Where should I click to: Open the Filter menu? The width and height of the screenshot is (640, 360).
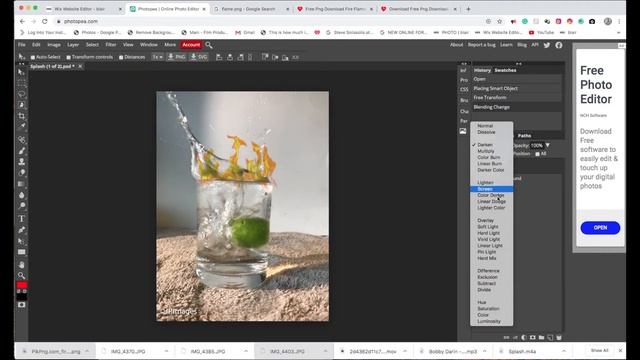[x=111, y=45]
